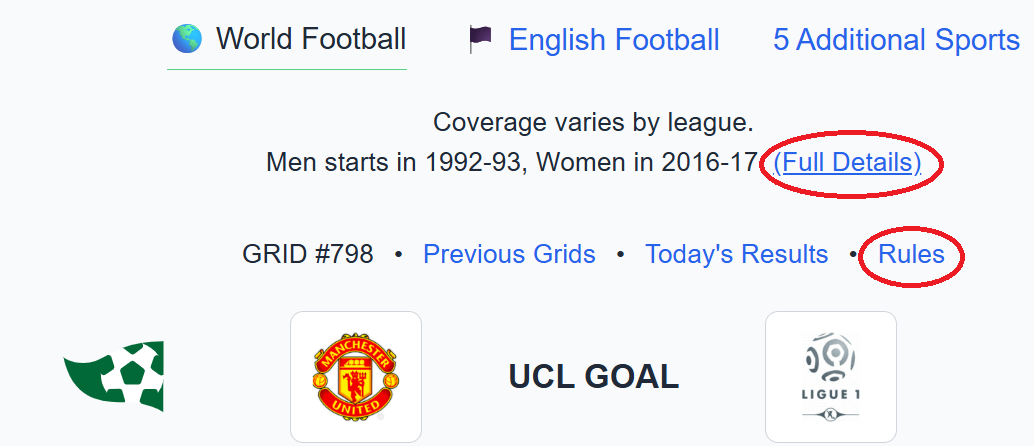This screenshot has height=446, width=1034.
Task: Select the Manchester United crest tile
Action: tap(356, 377)
